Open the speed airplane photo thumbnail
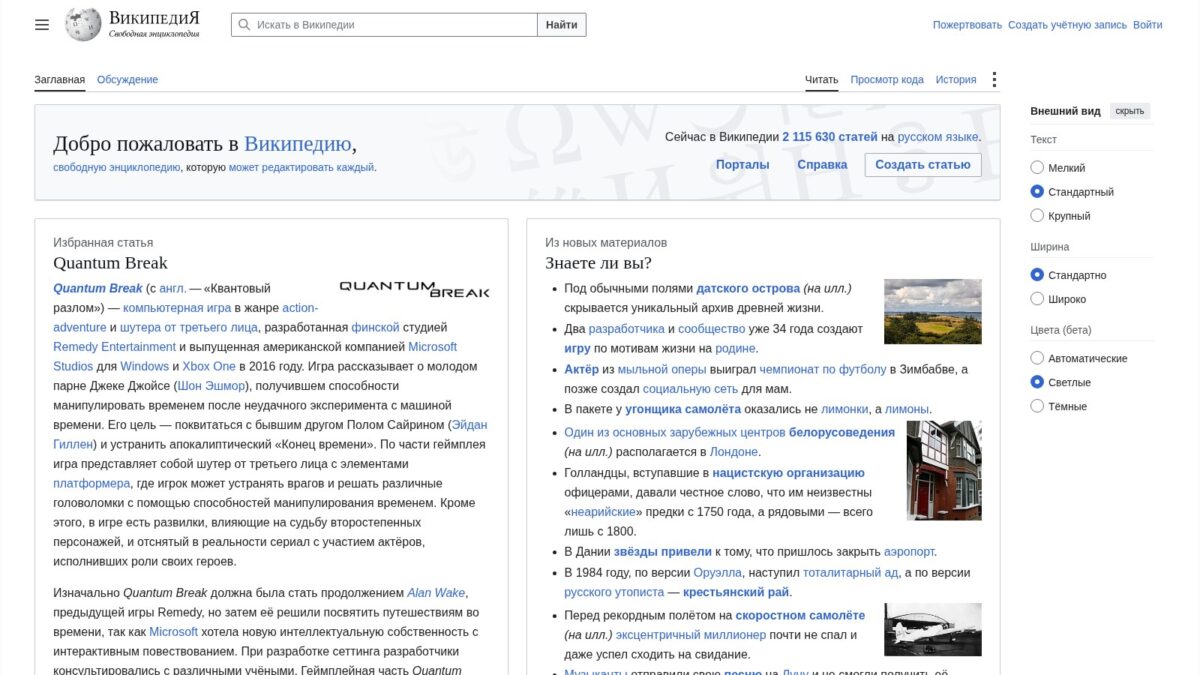Viewport: 1200px width, 675px height. click(x=933, y=630)
